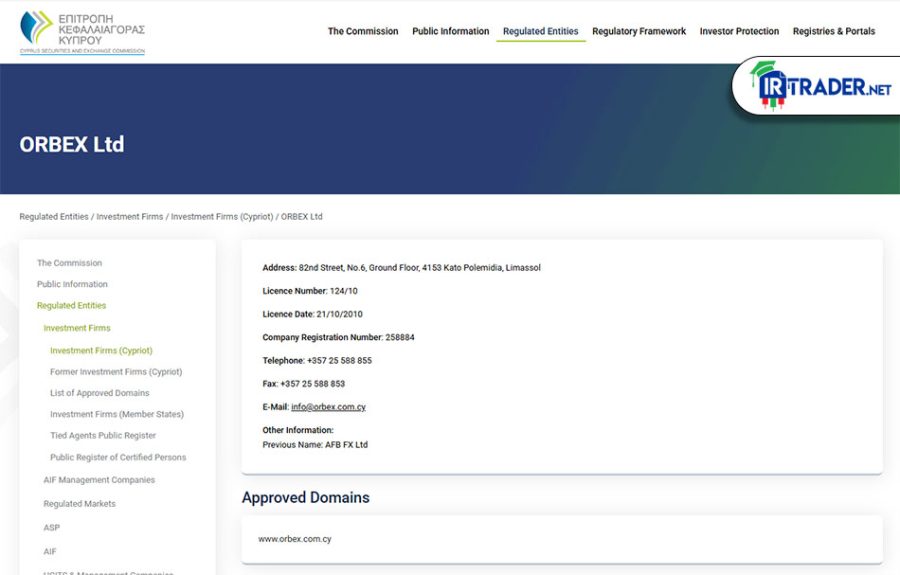The width and height of the screenshot is (900, 575).
Task: Open Former Investment Firms (Cypriot) sidebar item
Action: click(x=116, y=372)
